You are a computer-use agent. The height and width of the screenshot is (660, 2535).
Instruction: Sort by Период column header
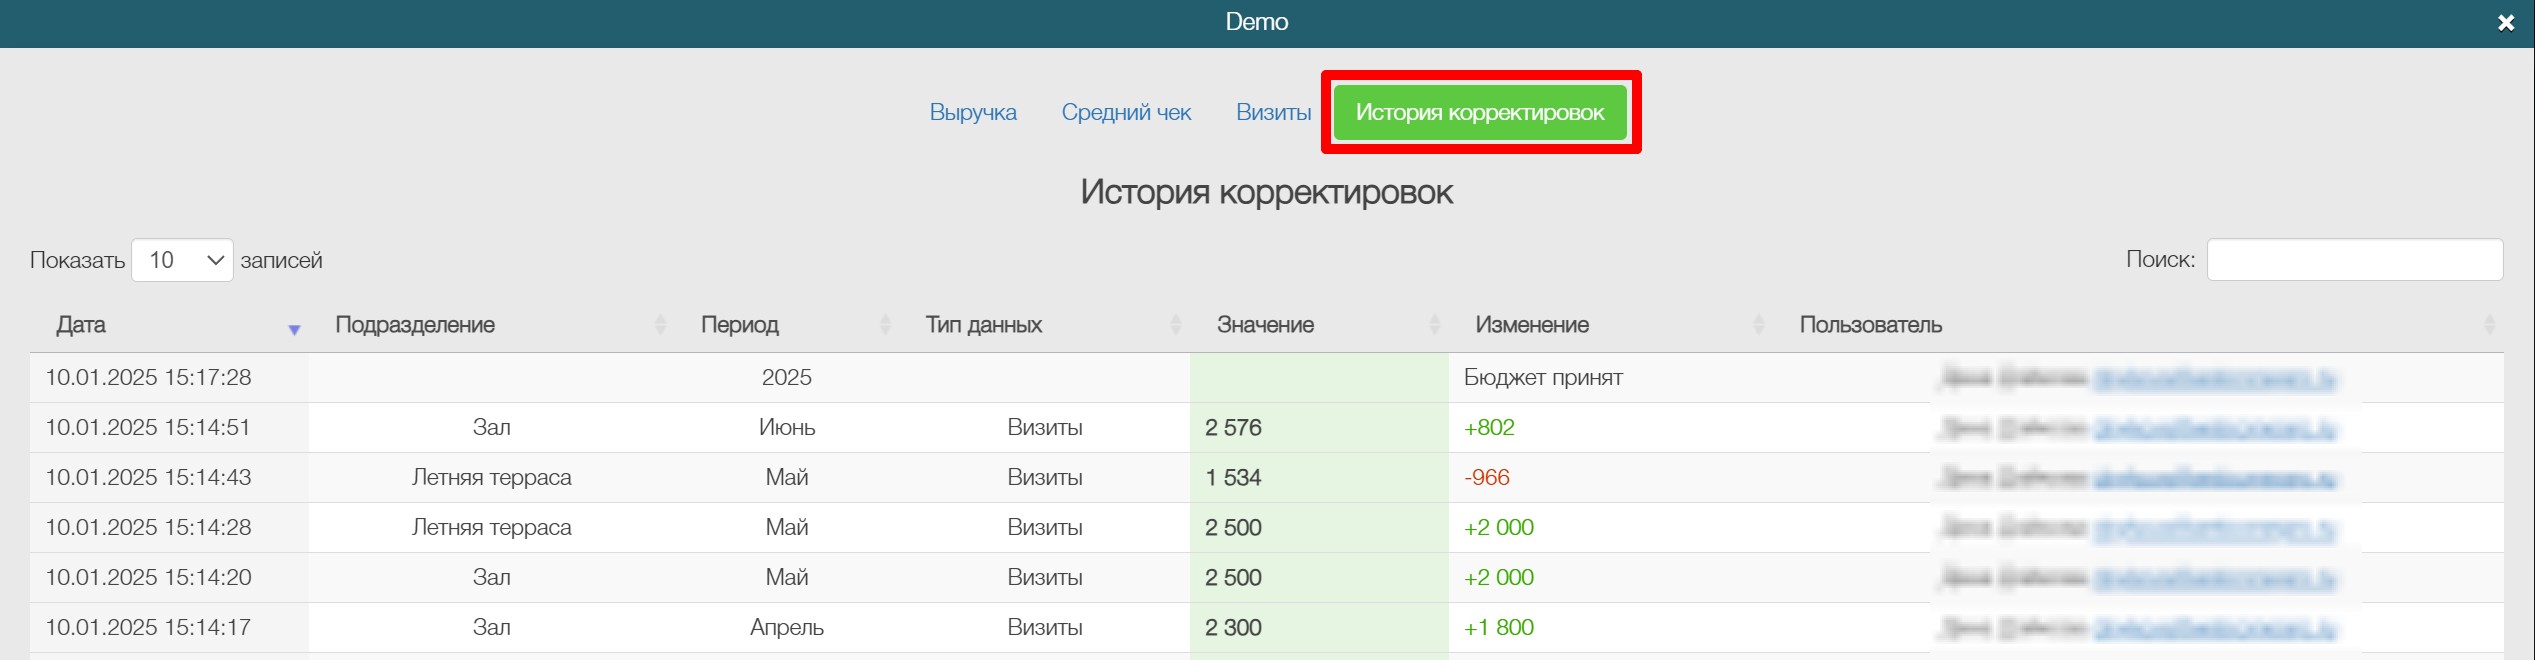pos(739,325)
